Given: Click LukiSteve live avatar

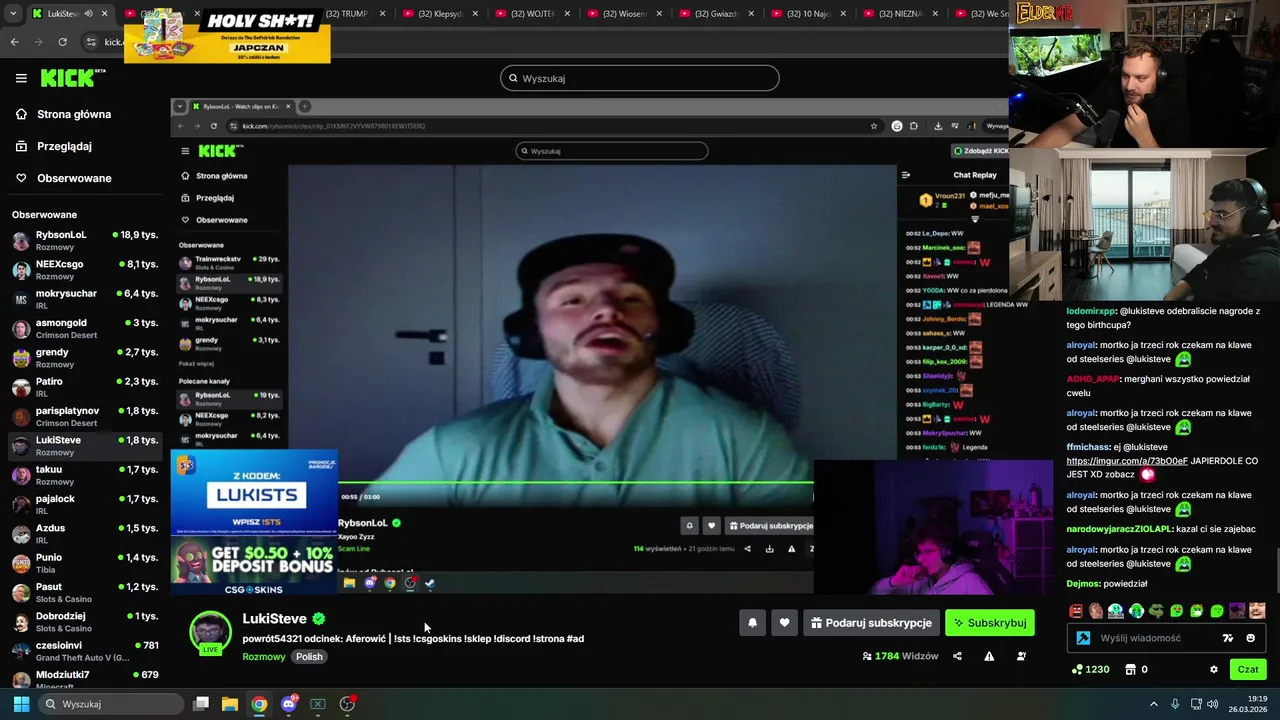Looking at the screenshot, I should [210, 633].
